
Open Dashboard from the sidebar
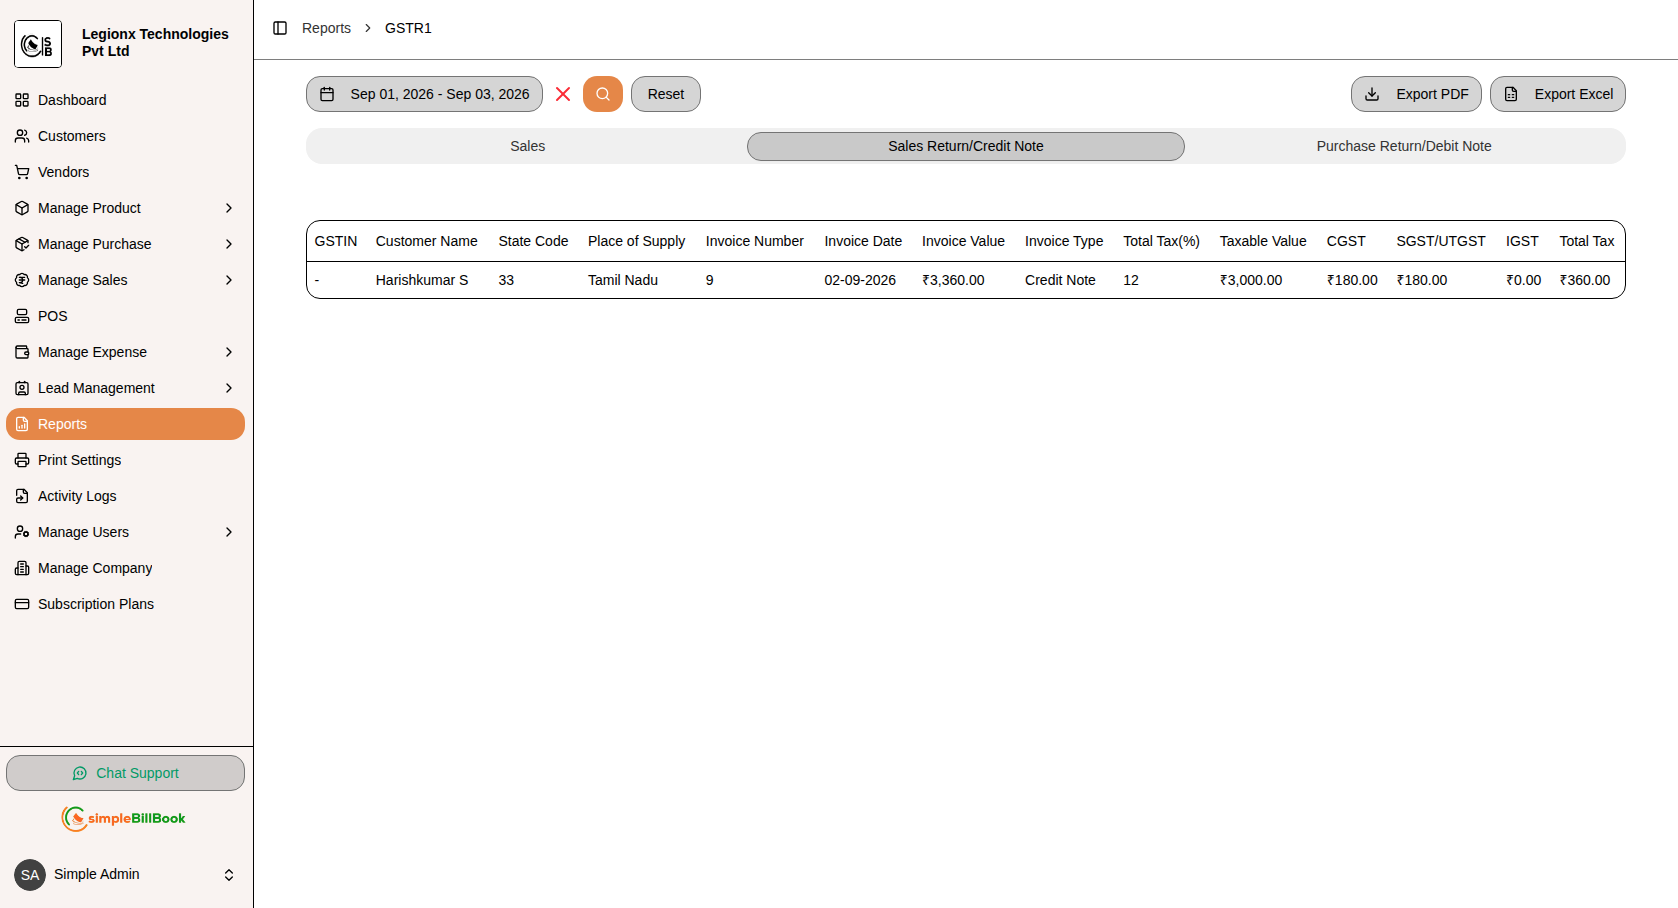coord(125,100)
